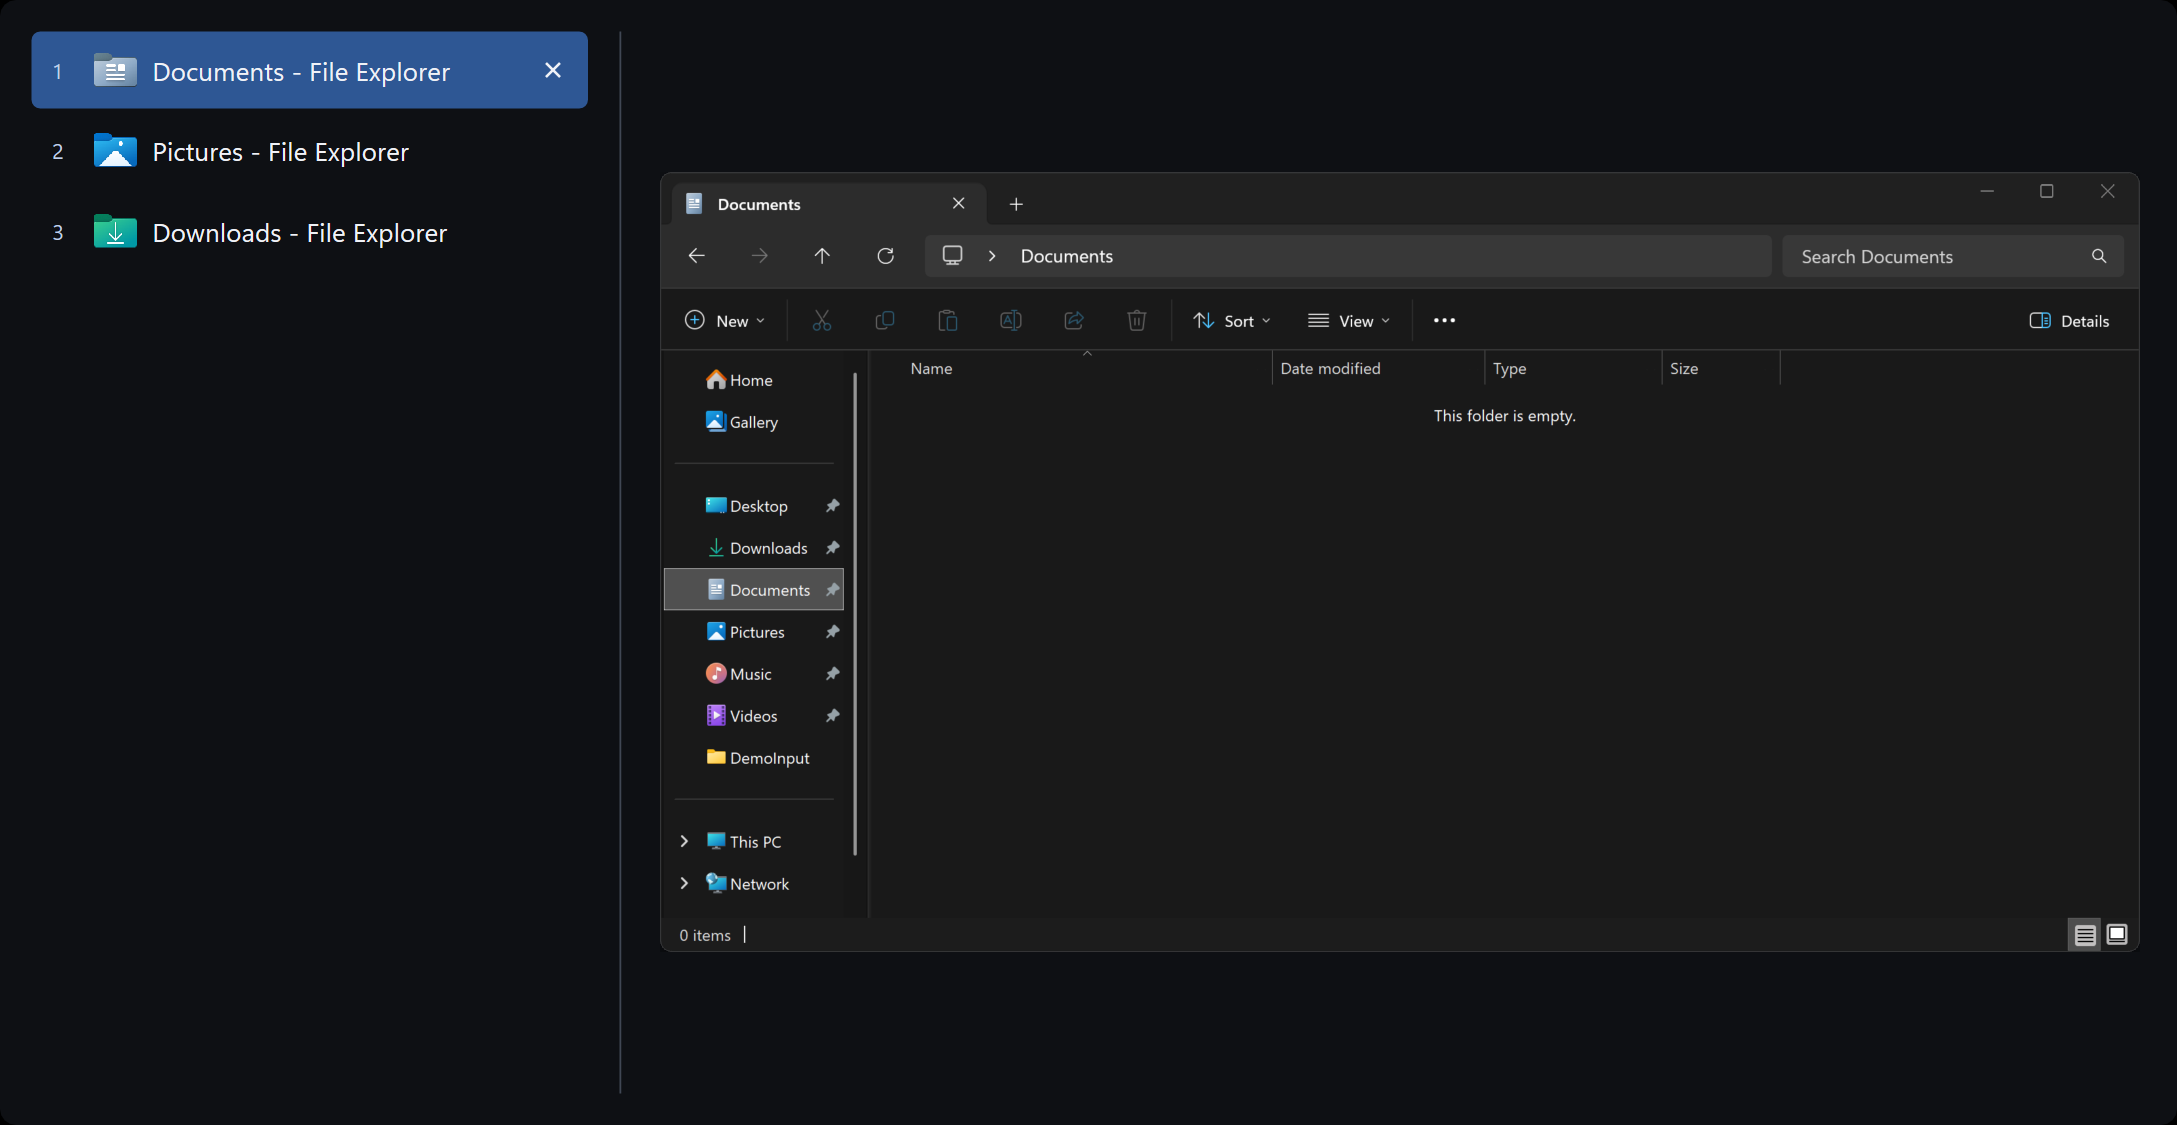The width and height of the screenshot is (2177, 1125).
Task: Select Documents folder in sidebar
Action: coord(754,590)
